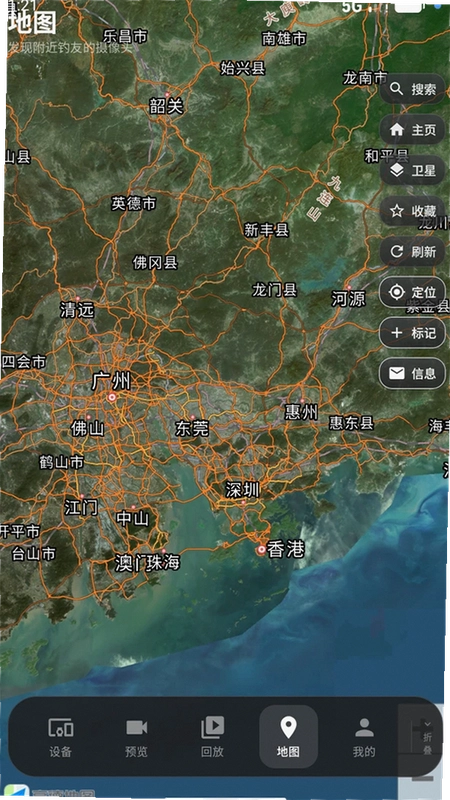Tap the 香港 city marker
Image resolution: width=450 pixels, height=800 pixels.
pyautogui.click(x=261, y=549)
